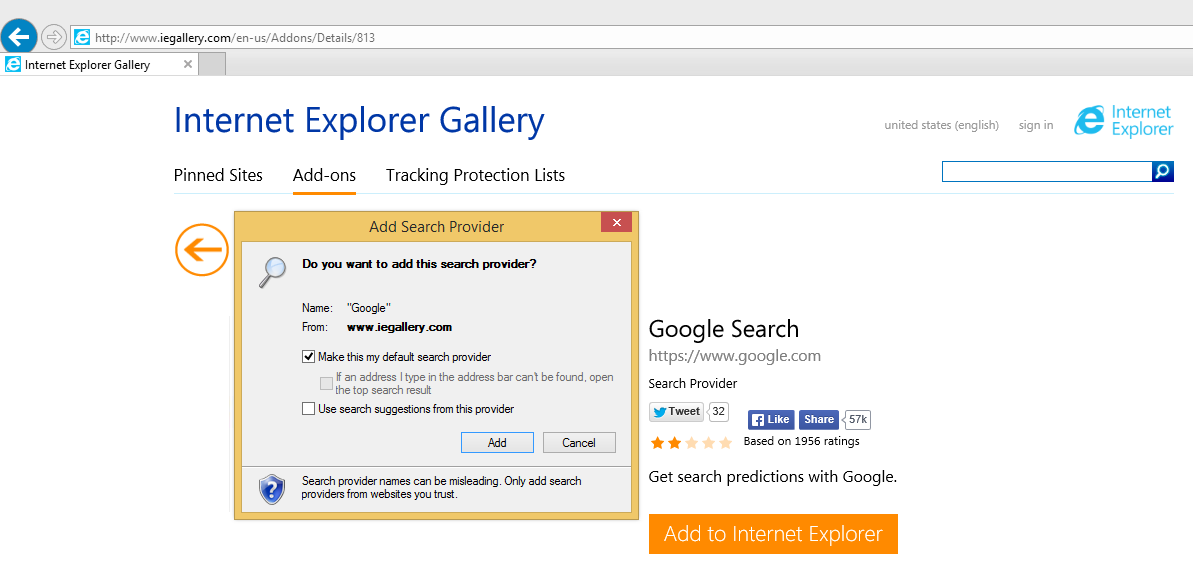
Task: Click the browser Forward arrow button
Action: [54, 37]
